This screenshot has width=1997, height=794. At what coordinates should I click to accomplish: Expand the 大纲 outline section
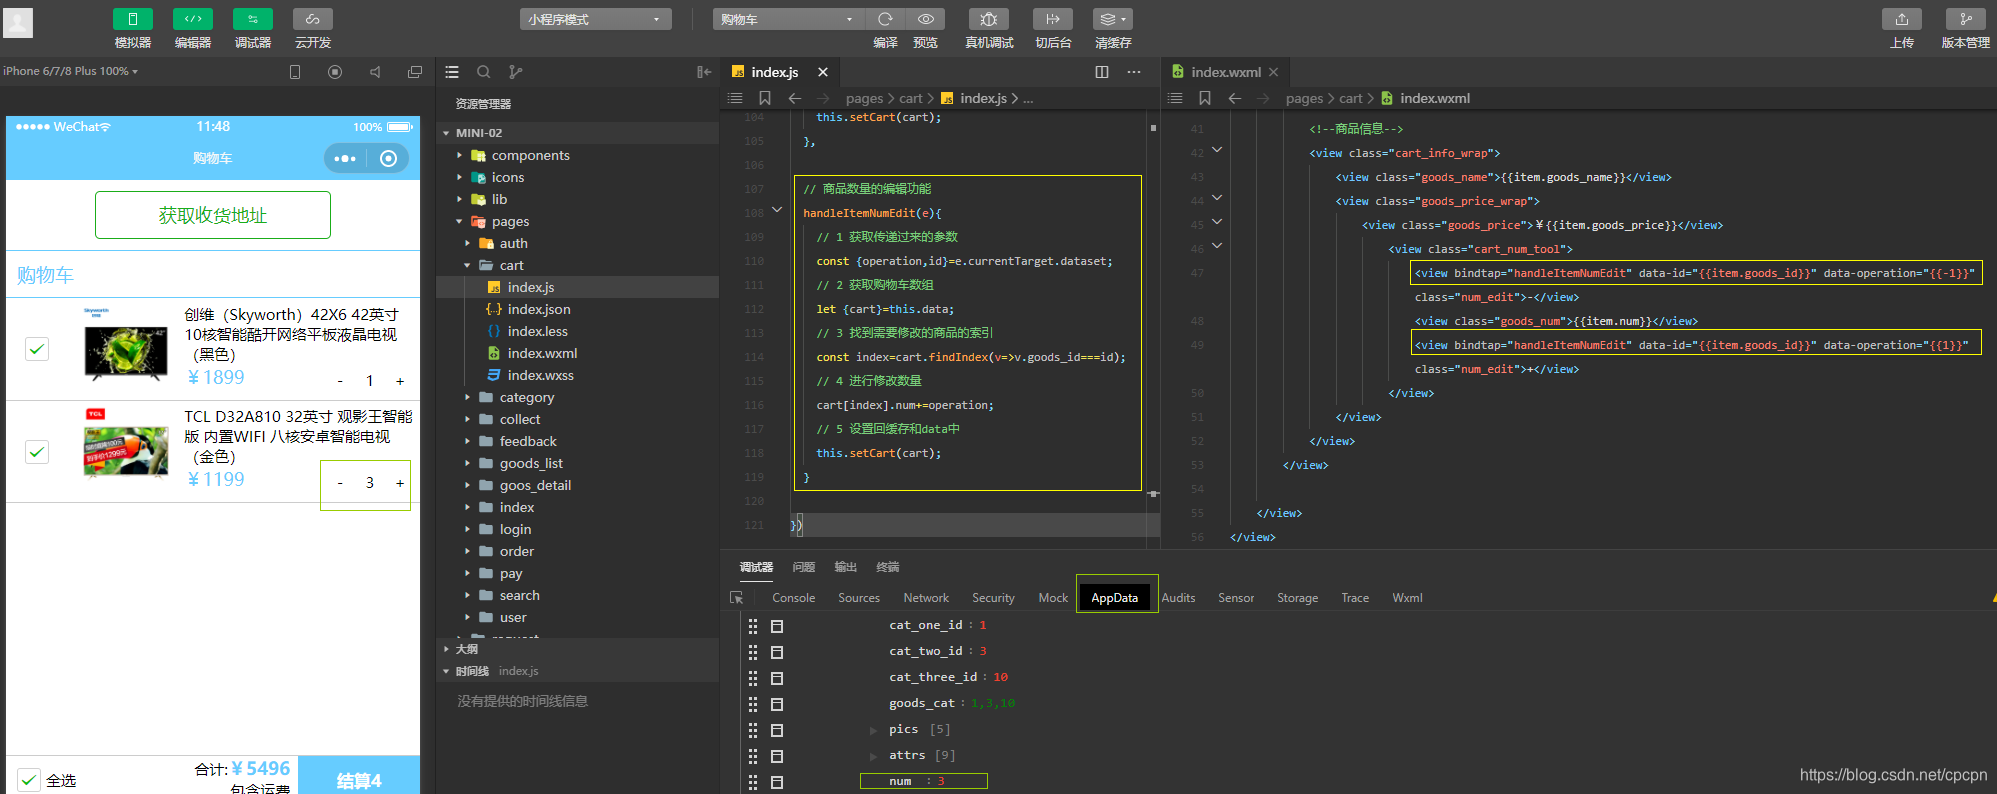click(446, 649)
